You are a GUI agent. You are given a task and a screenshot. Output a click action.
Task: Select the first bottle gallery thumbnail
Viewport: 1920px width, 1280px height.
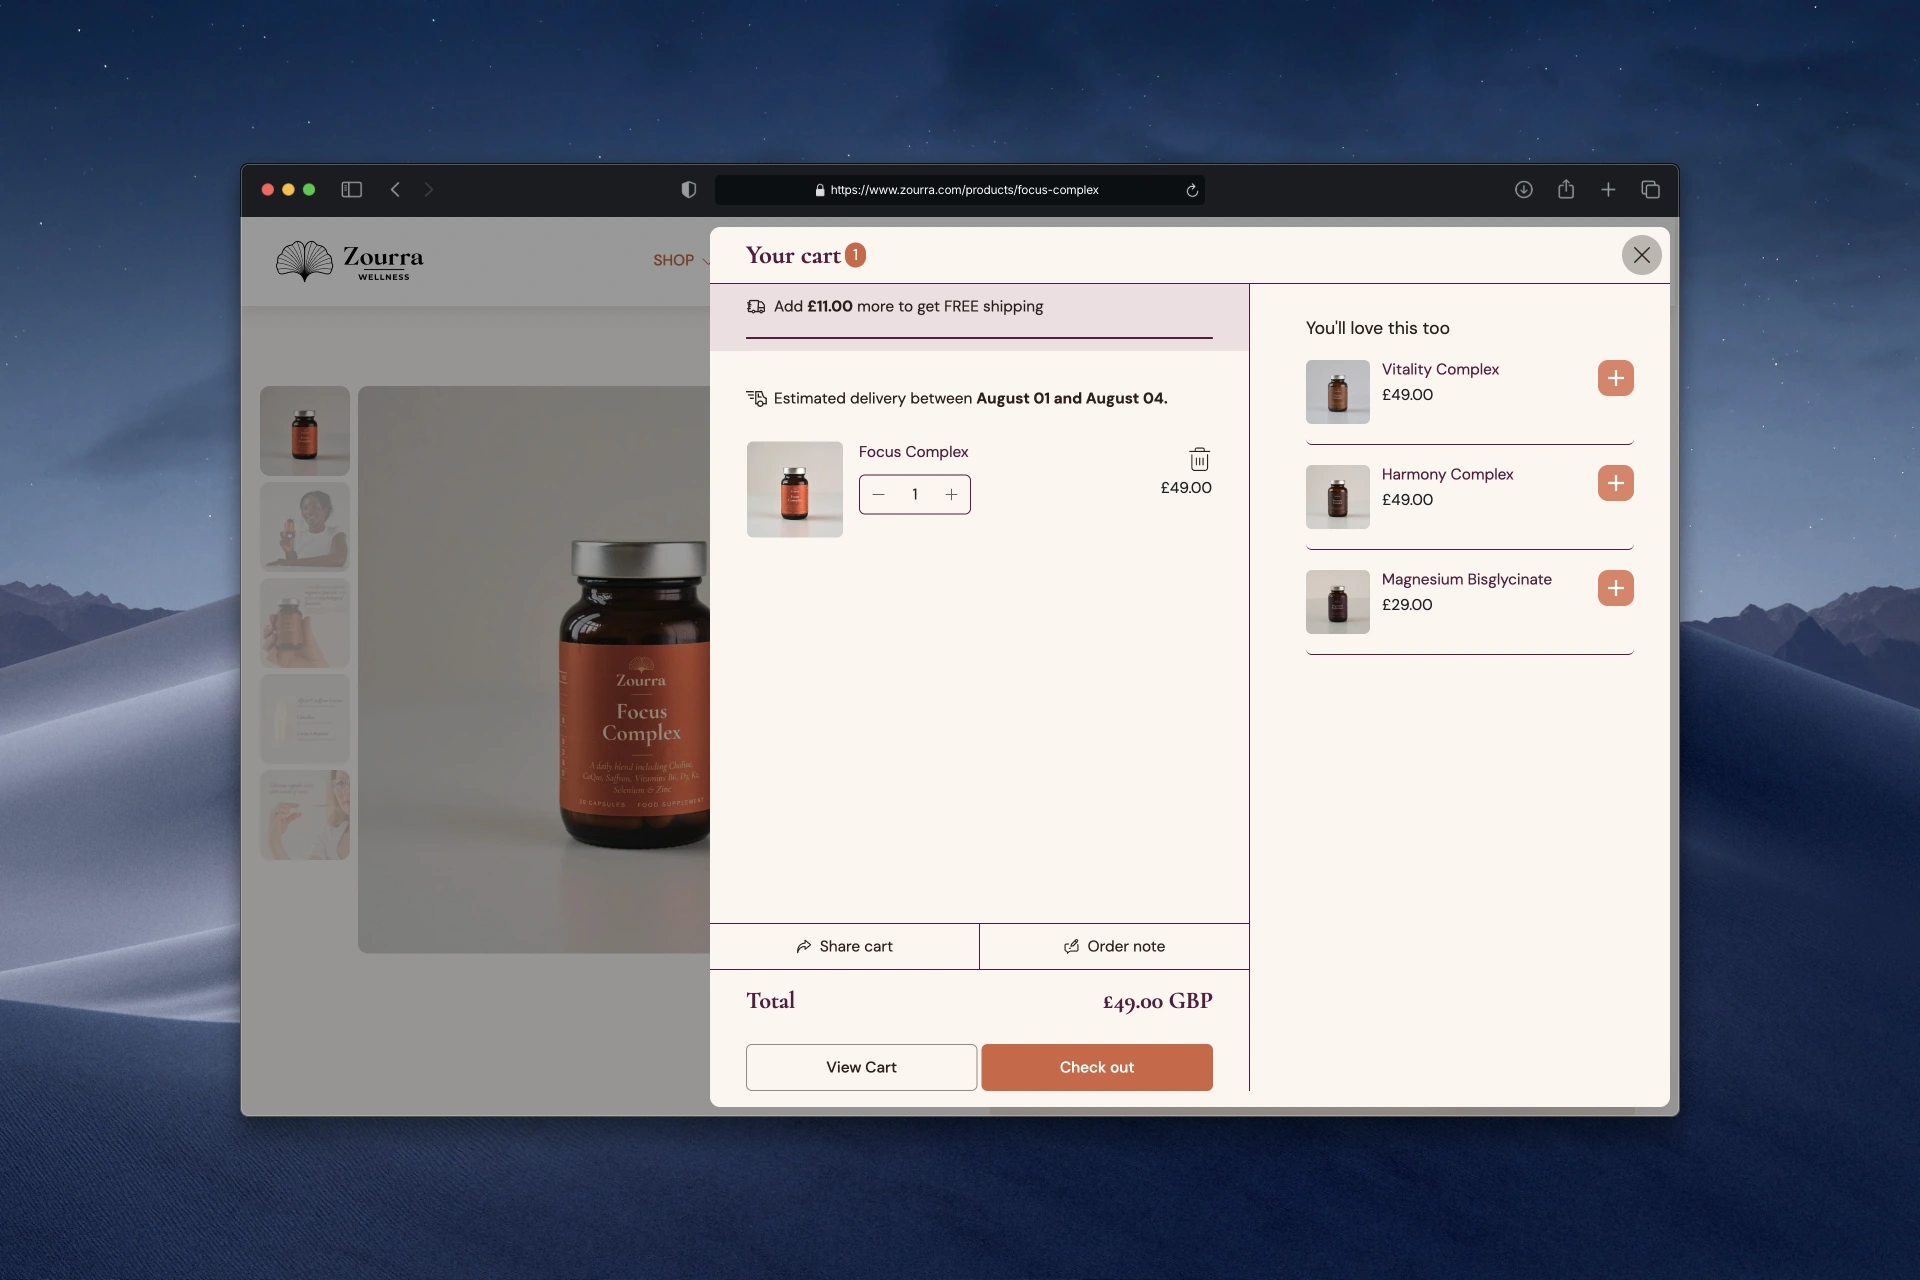point(305,431)
